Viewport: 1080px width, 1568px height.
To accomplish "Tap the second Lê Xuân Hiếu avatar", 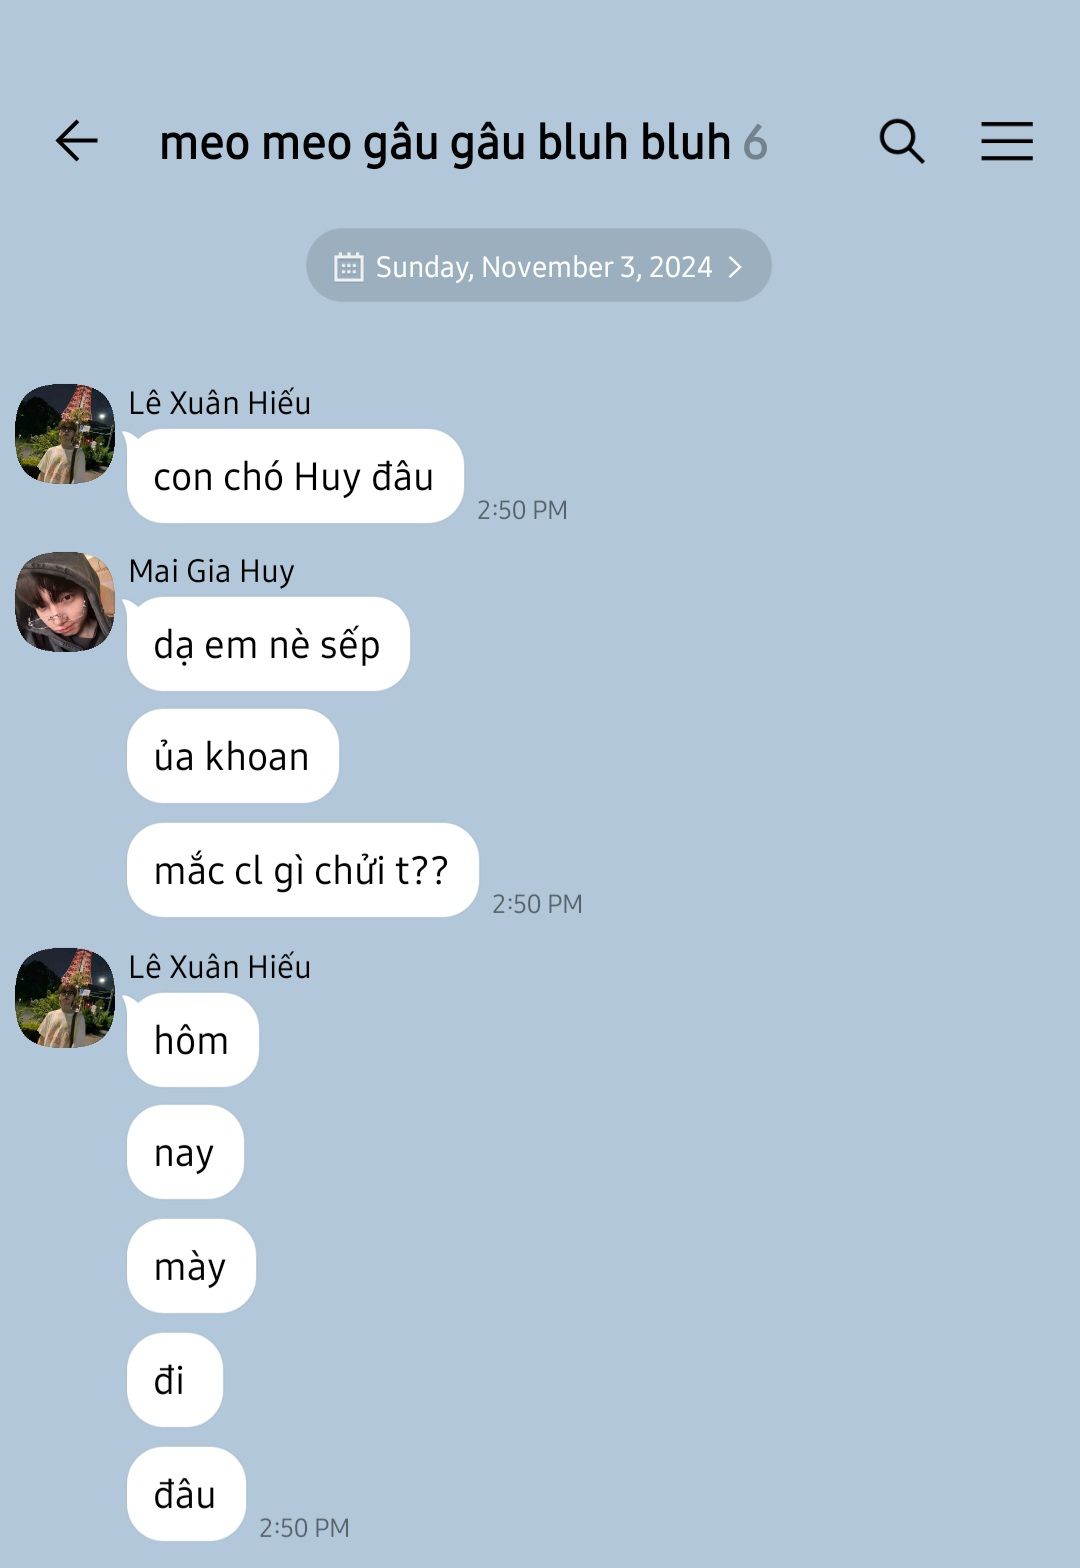I will coord(65,998).
